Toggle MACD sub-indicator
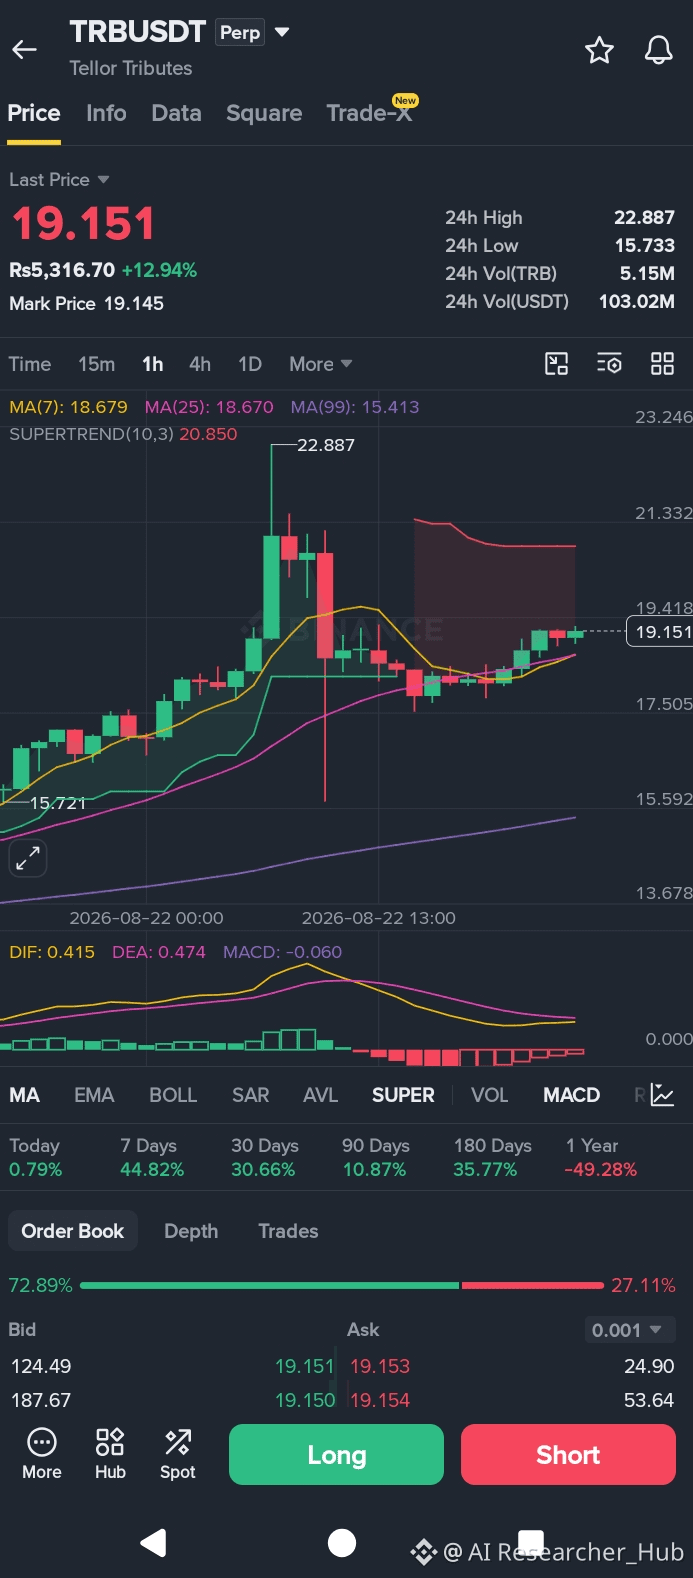 click(571, 1095)
